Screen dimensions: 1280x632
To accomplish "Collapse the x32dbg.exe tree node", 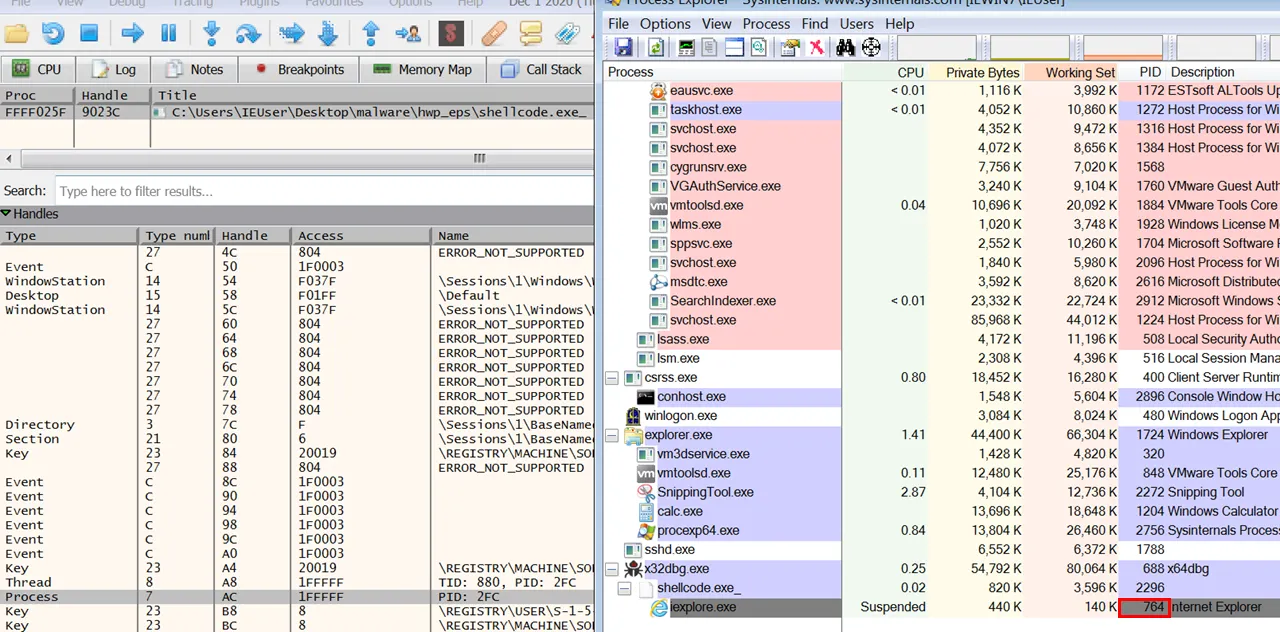I will tap(612, 569).
